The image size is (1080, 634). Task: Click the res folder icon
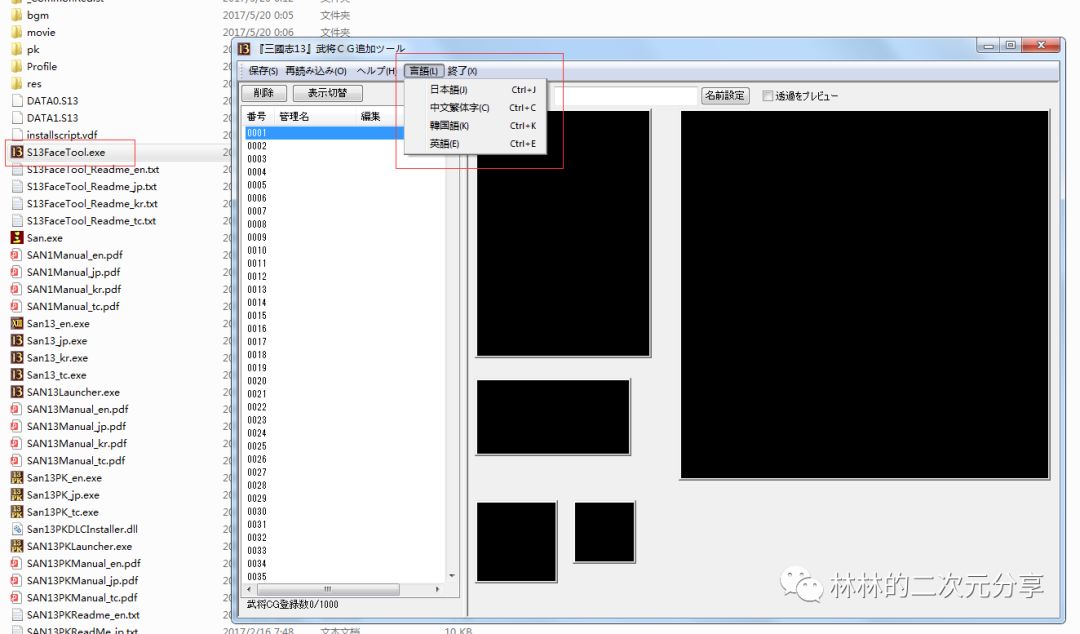17,83
